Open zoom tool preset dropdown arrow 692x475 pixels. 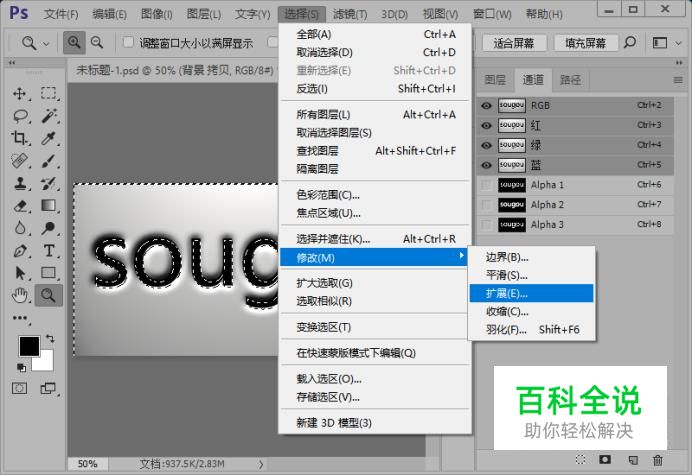click(x=46, y=43)
